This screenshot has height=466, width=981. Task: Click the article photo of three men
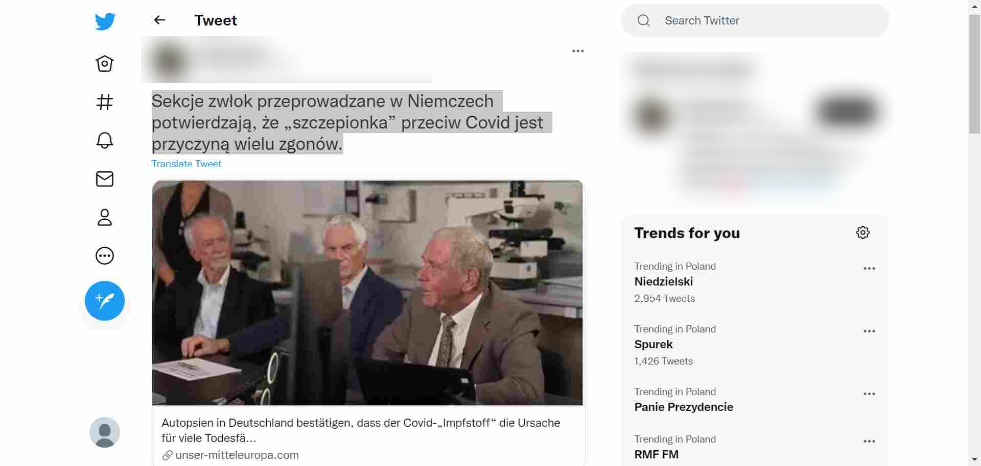click(x=368, y=293)
